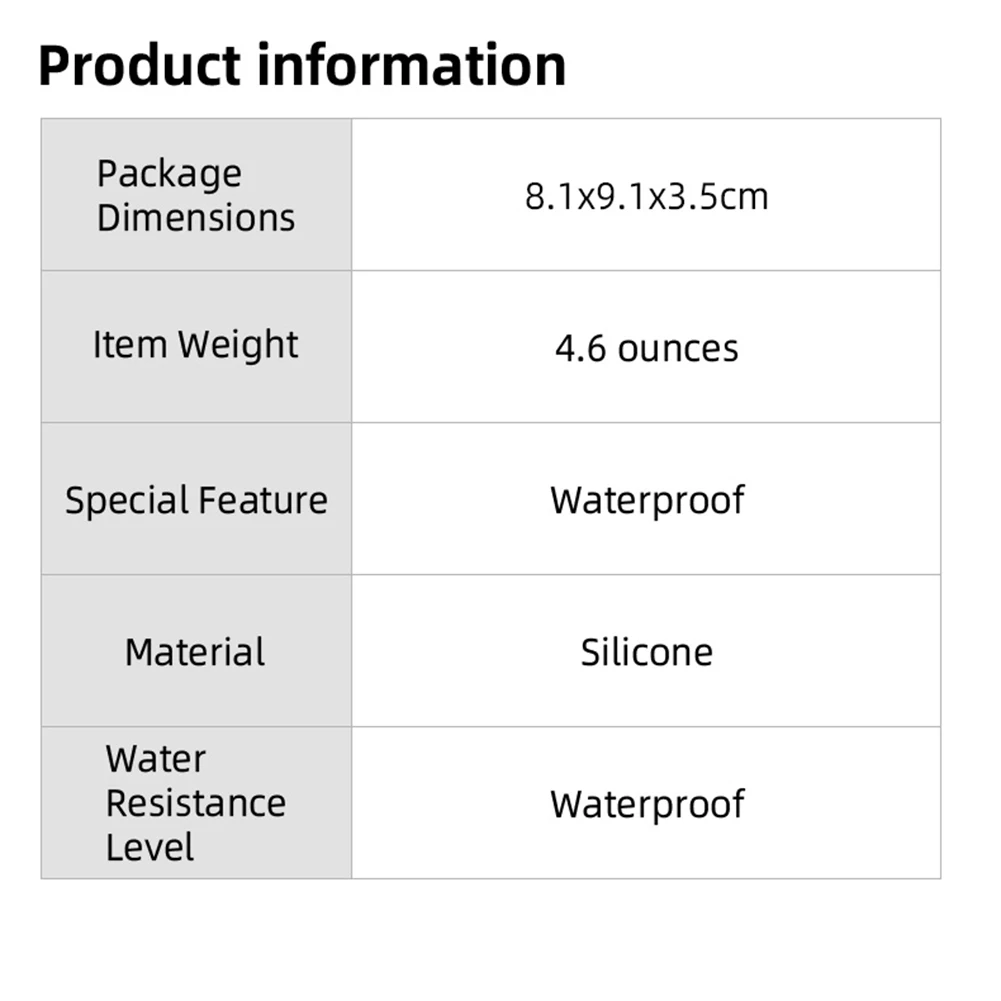Click the word "Level" in the last row
The width and height of the screenshot is (1001, 1001).
[150, 847]
